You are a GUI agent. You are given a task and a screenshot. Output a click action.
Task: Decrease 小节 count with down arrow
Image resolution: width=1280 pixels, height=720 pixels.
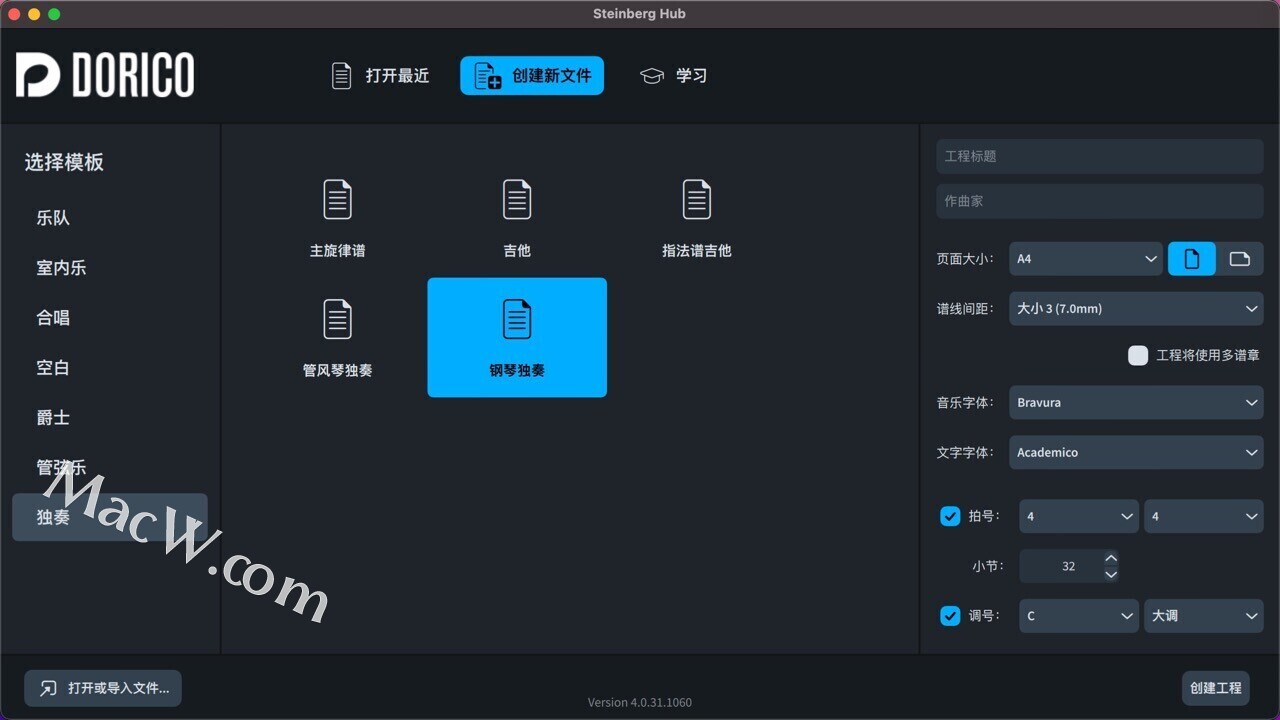pos(1111,574)
